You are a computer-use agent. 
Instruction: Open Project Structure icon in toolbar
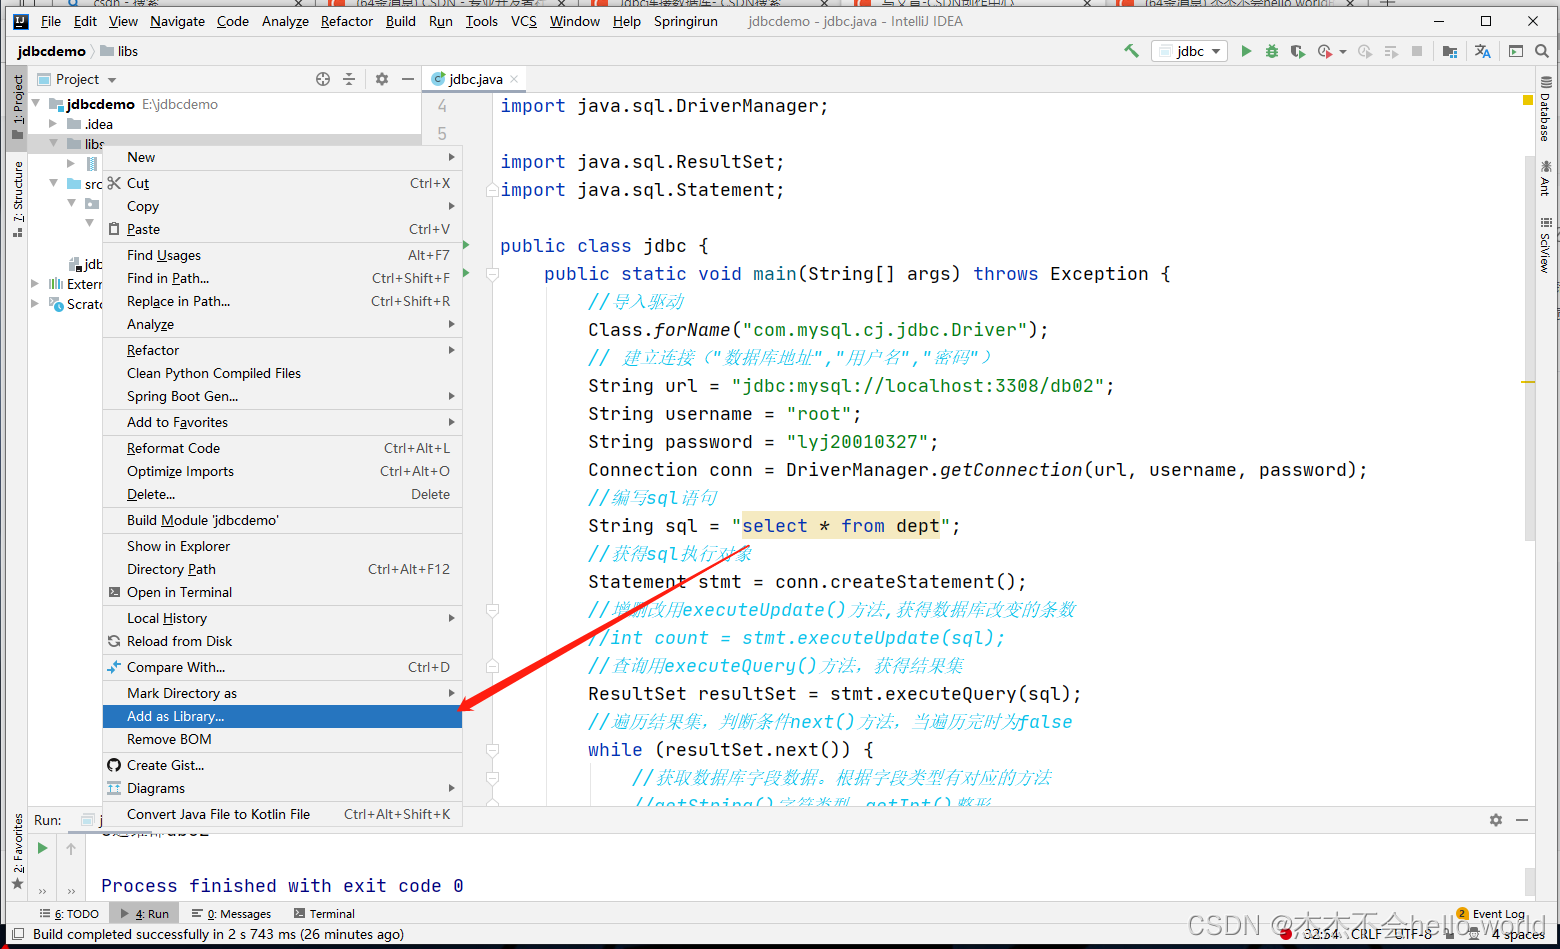(1450, 51)
